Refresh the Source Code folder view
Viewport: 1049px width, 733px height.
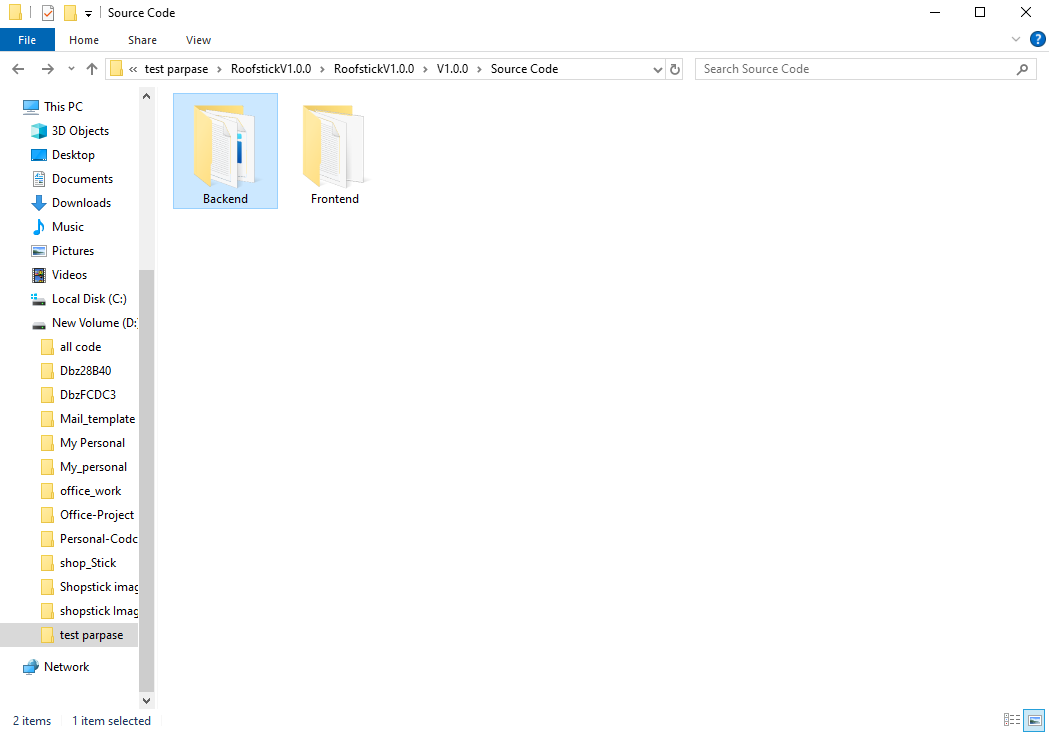point(674,69)
